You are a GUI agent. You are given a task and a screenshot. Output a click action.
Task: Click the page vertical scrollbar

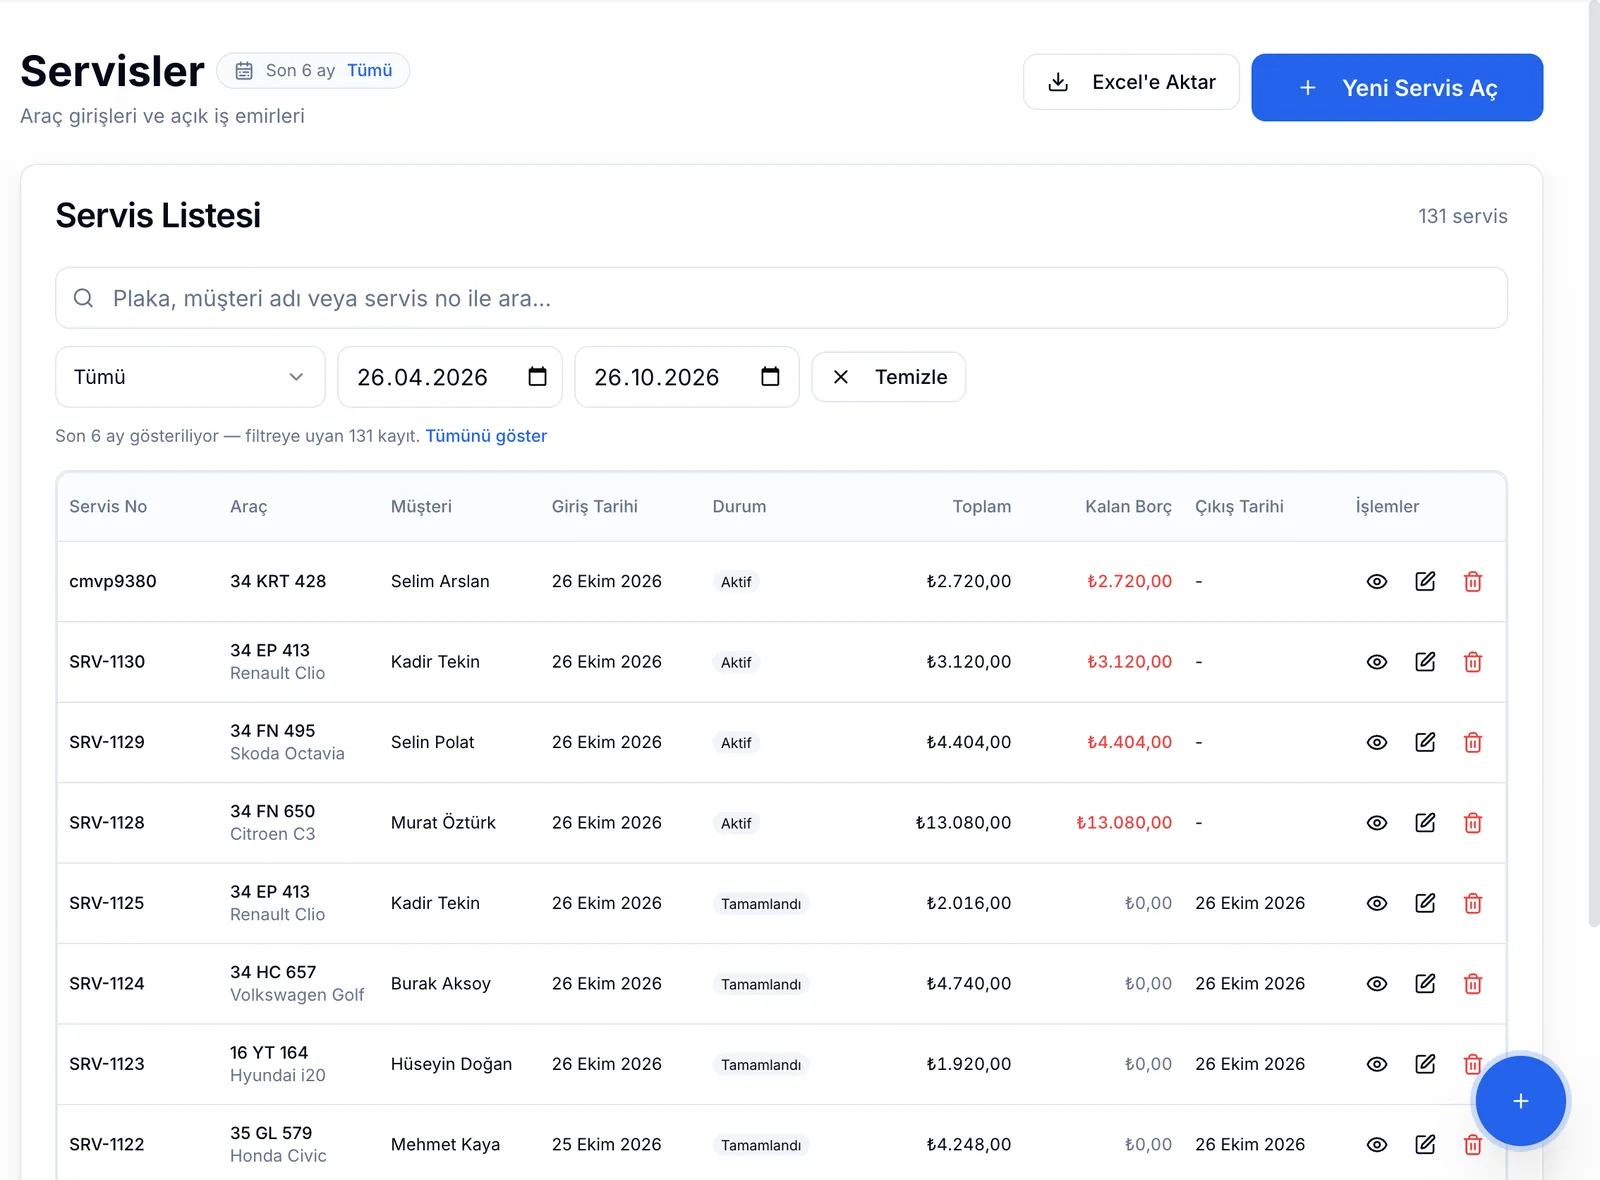point(1594,465)
